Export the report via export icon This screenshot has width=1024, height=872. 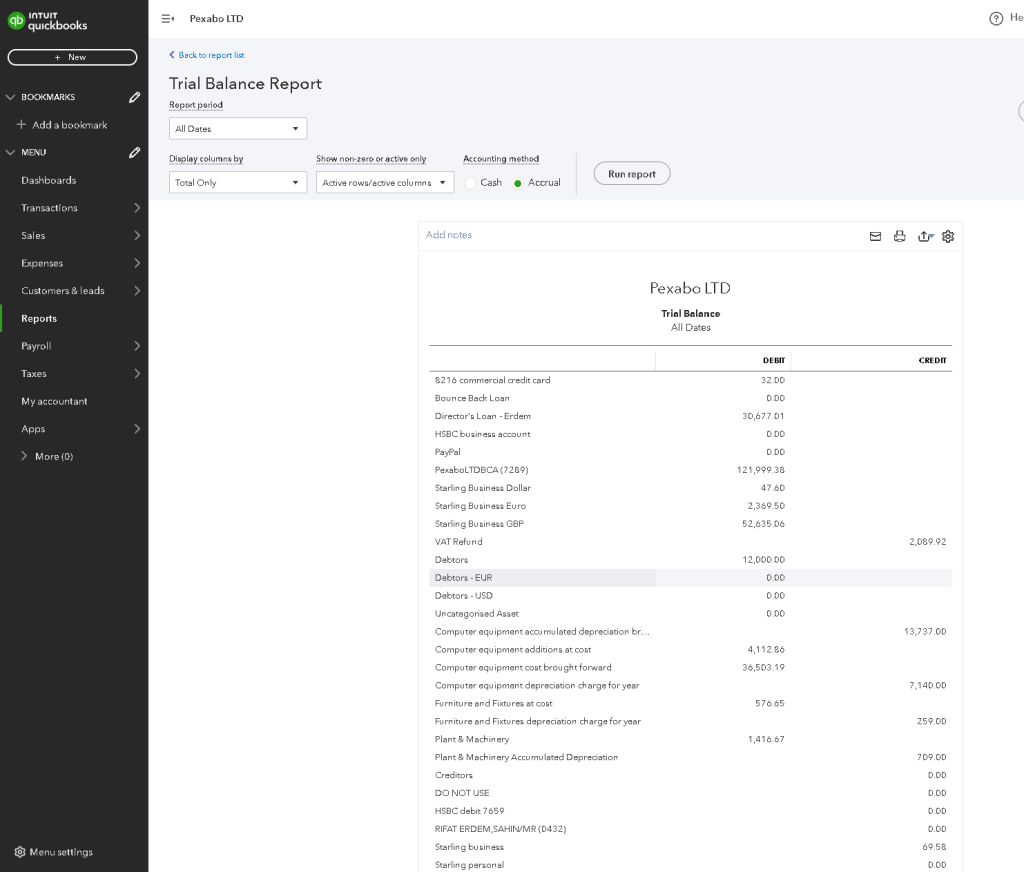[x=925, y=236]
